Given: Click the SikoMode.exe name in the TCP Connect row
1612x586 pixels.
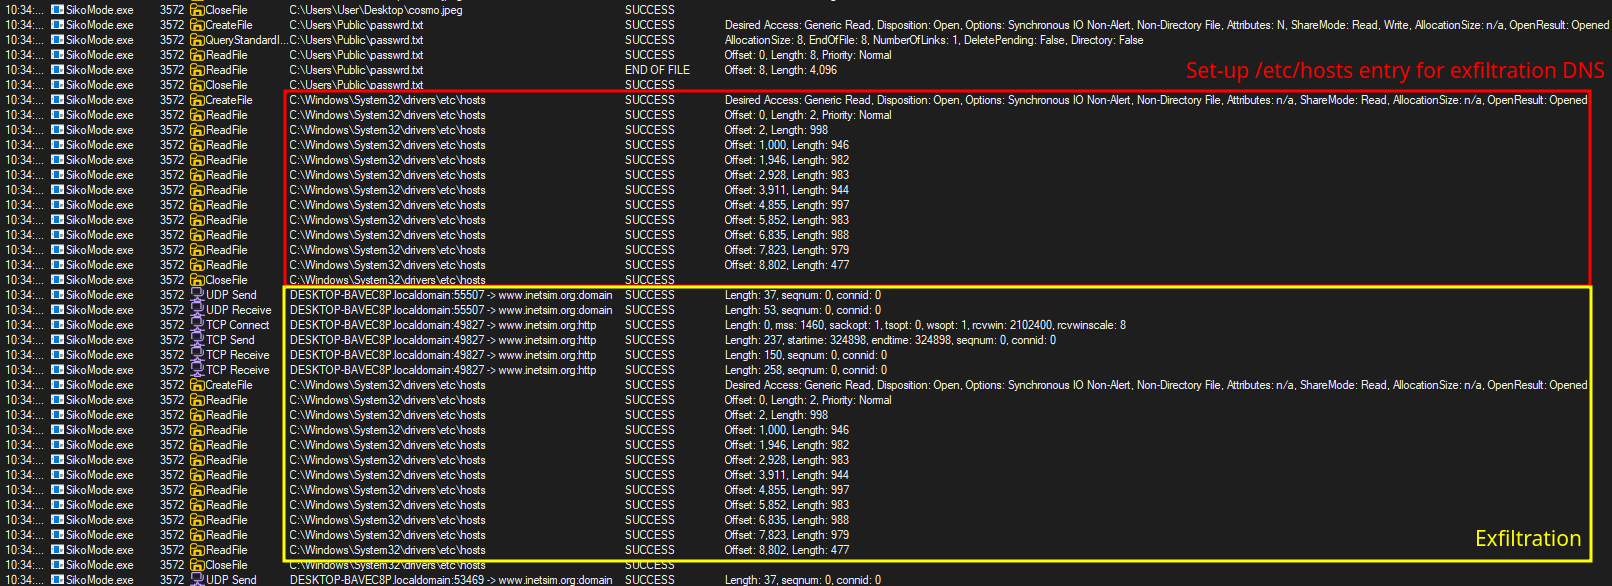Looking at the screenshot, I should pyautogui.click(x=99, y=325).
